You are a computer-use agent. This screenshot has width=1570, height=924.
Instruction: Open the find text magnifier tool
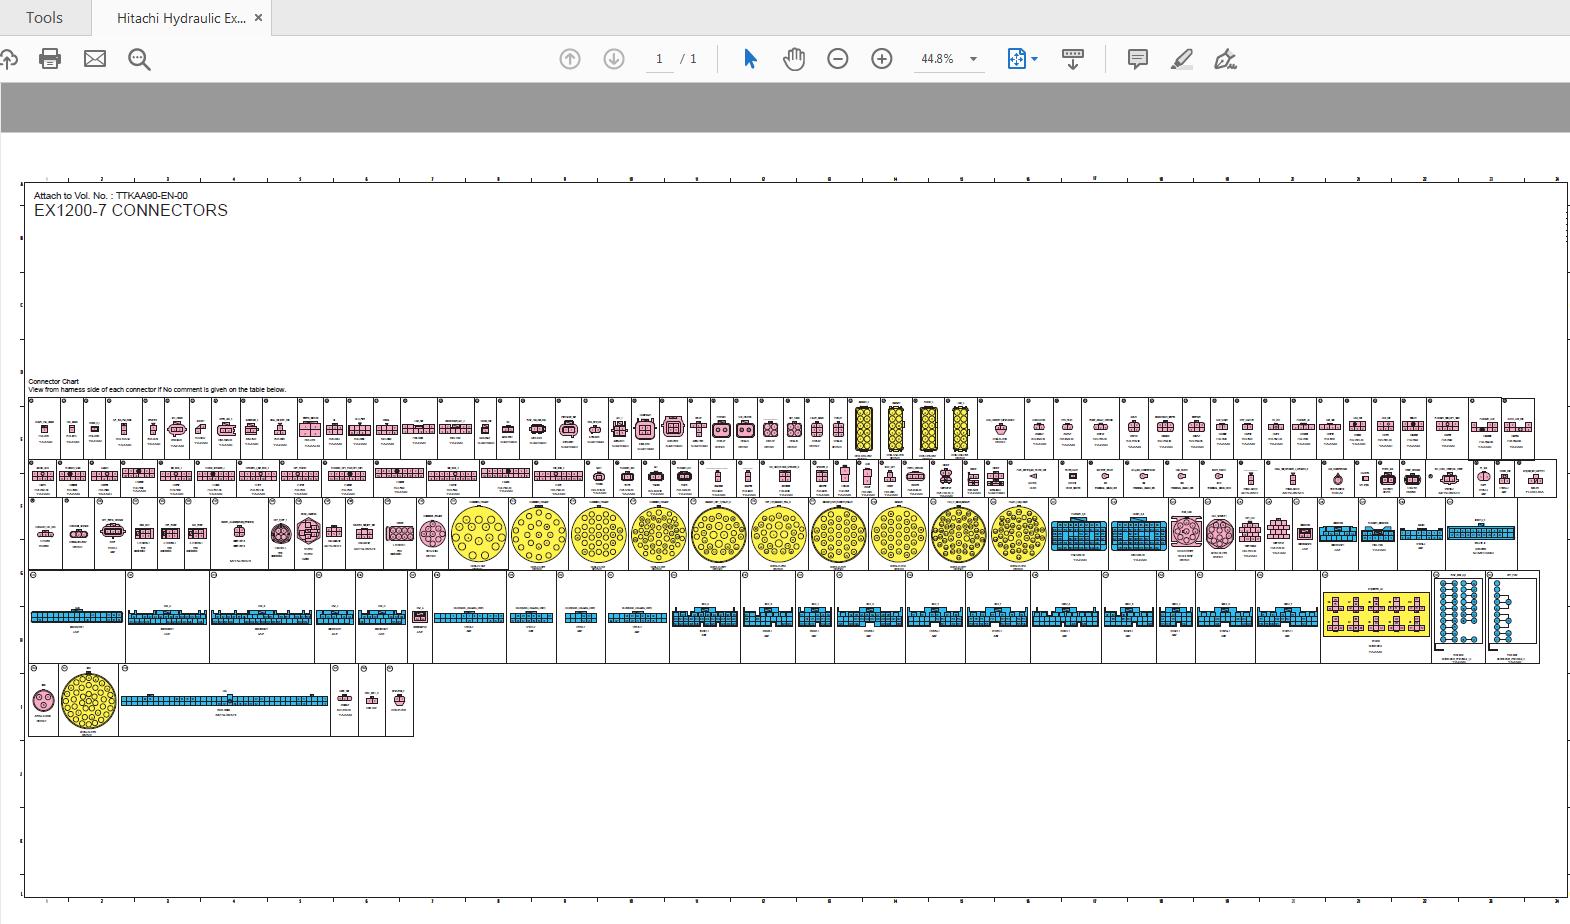[x=140, y=60]
